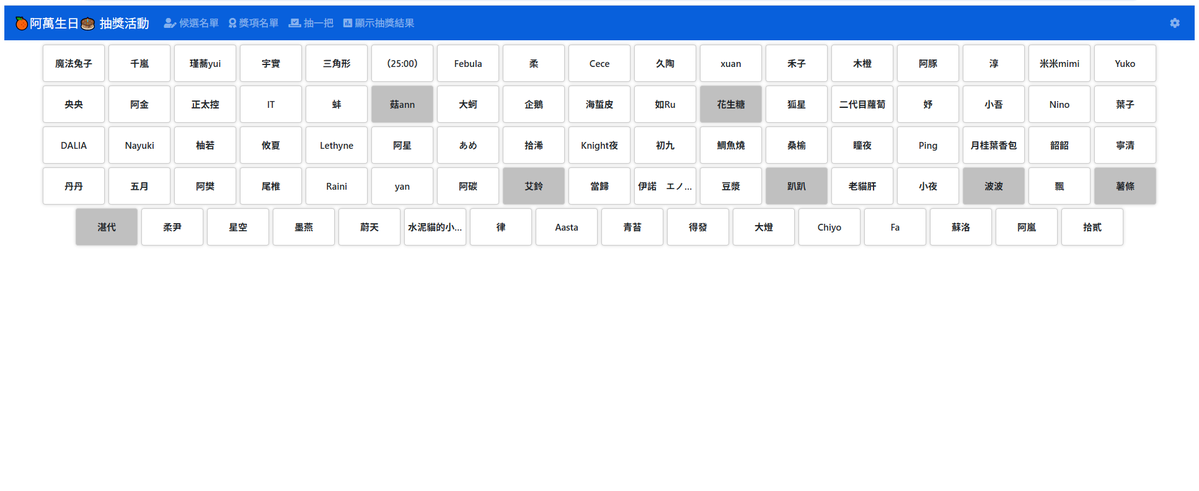Screen dimensions: 1199x491
Task: Open the settings gear icon
Action: coord(1175,24)
